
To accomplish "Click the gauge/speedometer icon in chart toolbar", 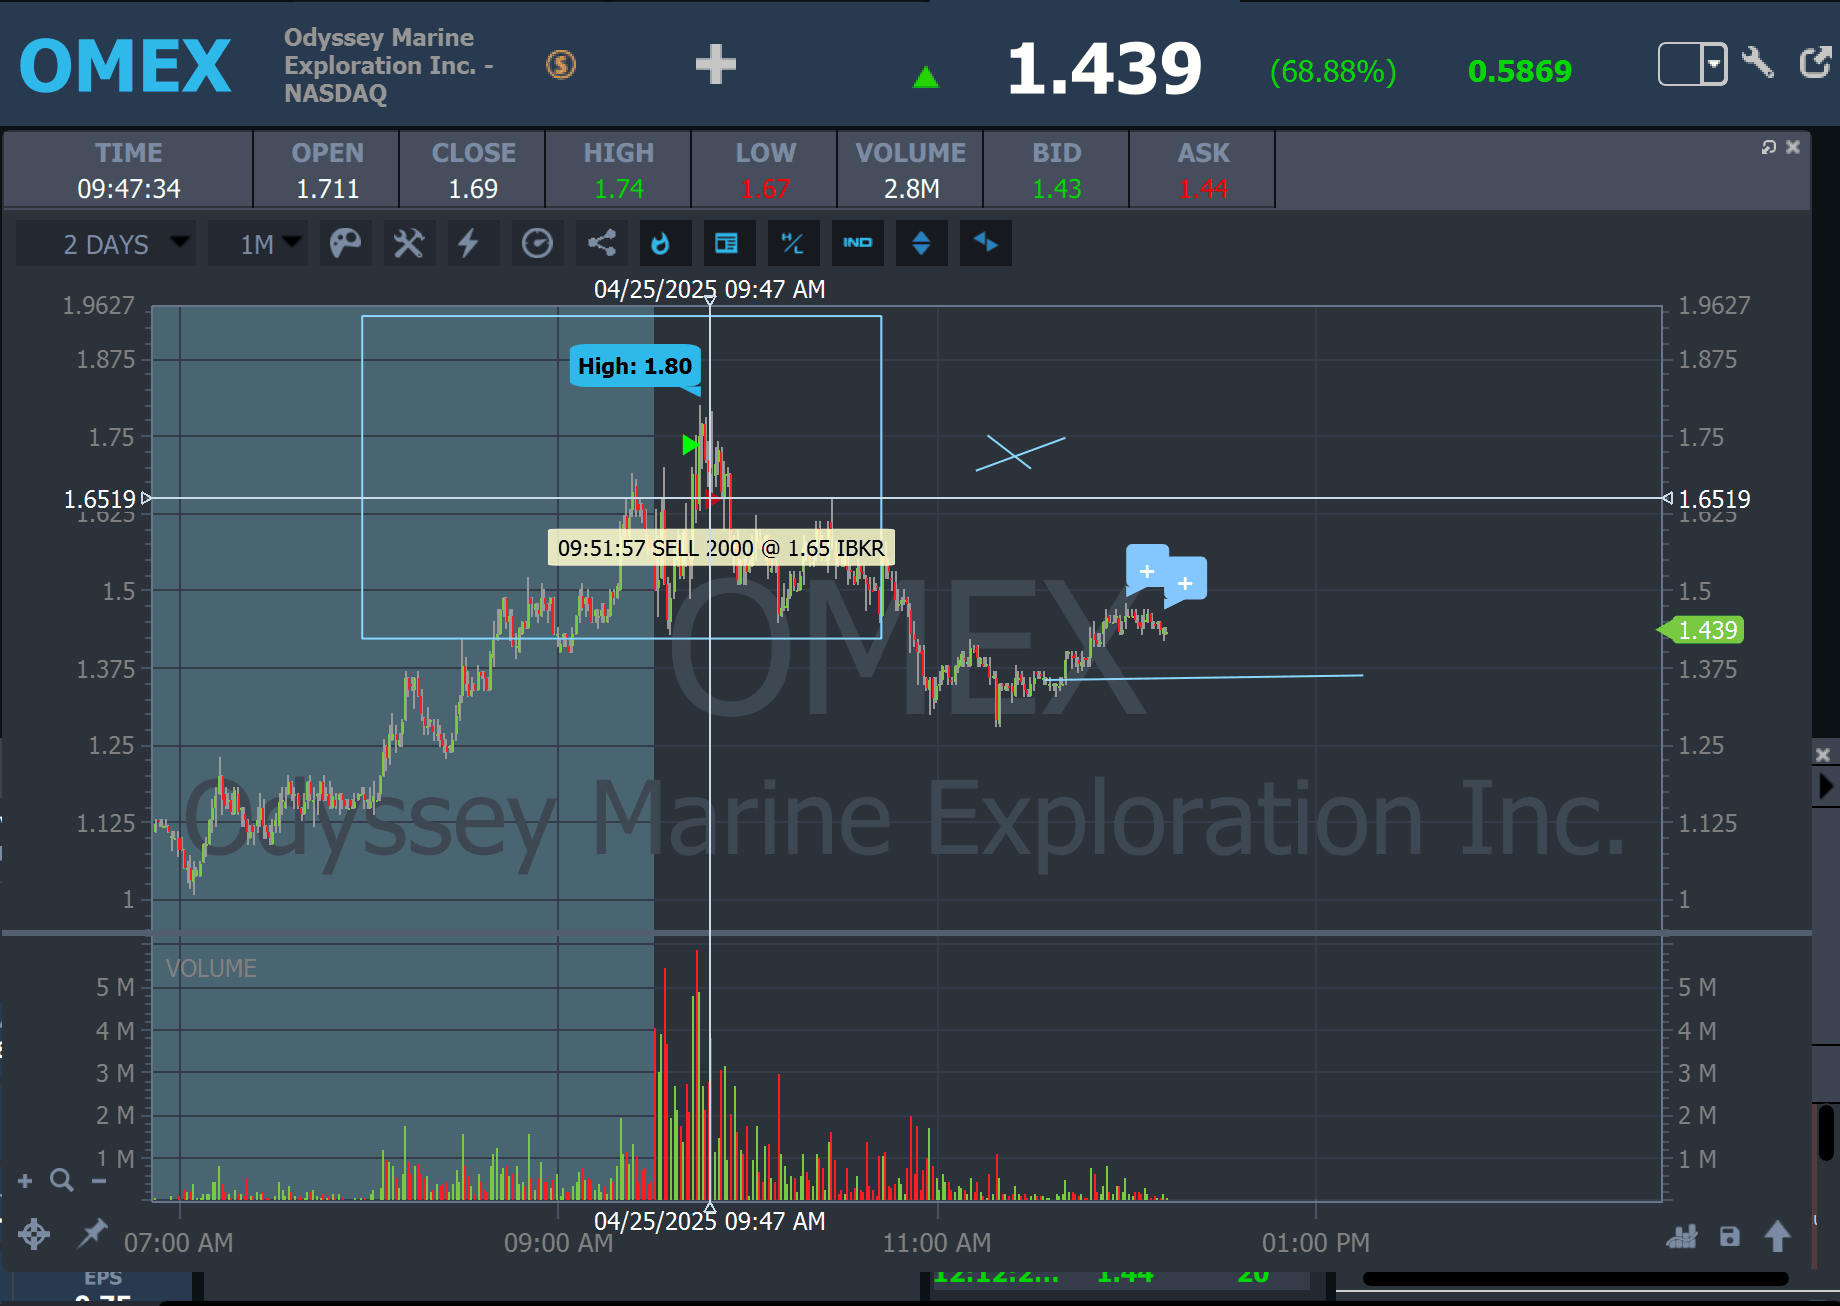I will coord(537,243).
